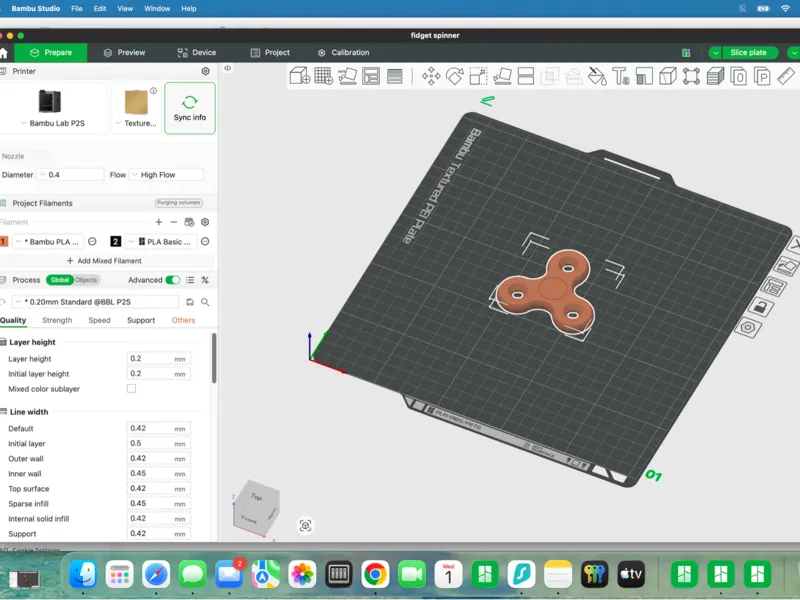Open filament settings gear icon

(x=205, y=222)
